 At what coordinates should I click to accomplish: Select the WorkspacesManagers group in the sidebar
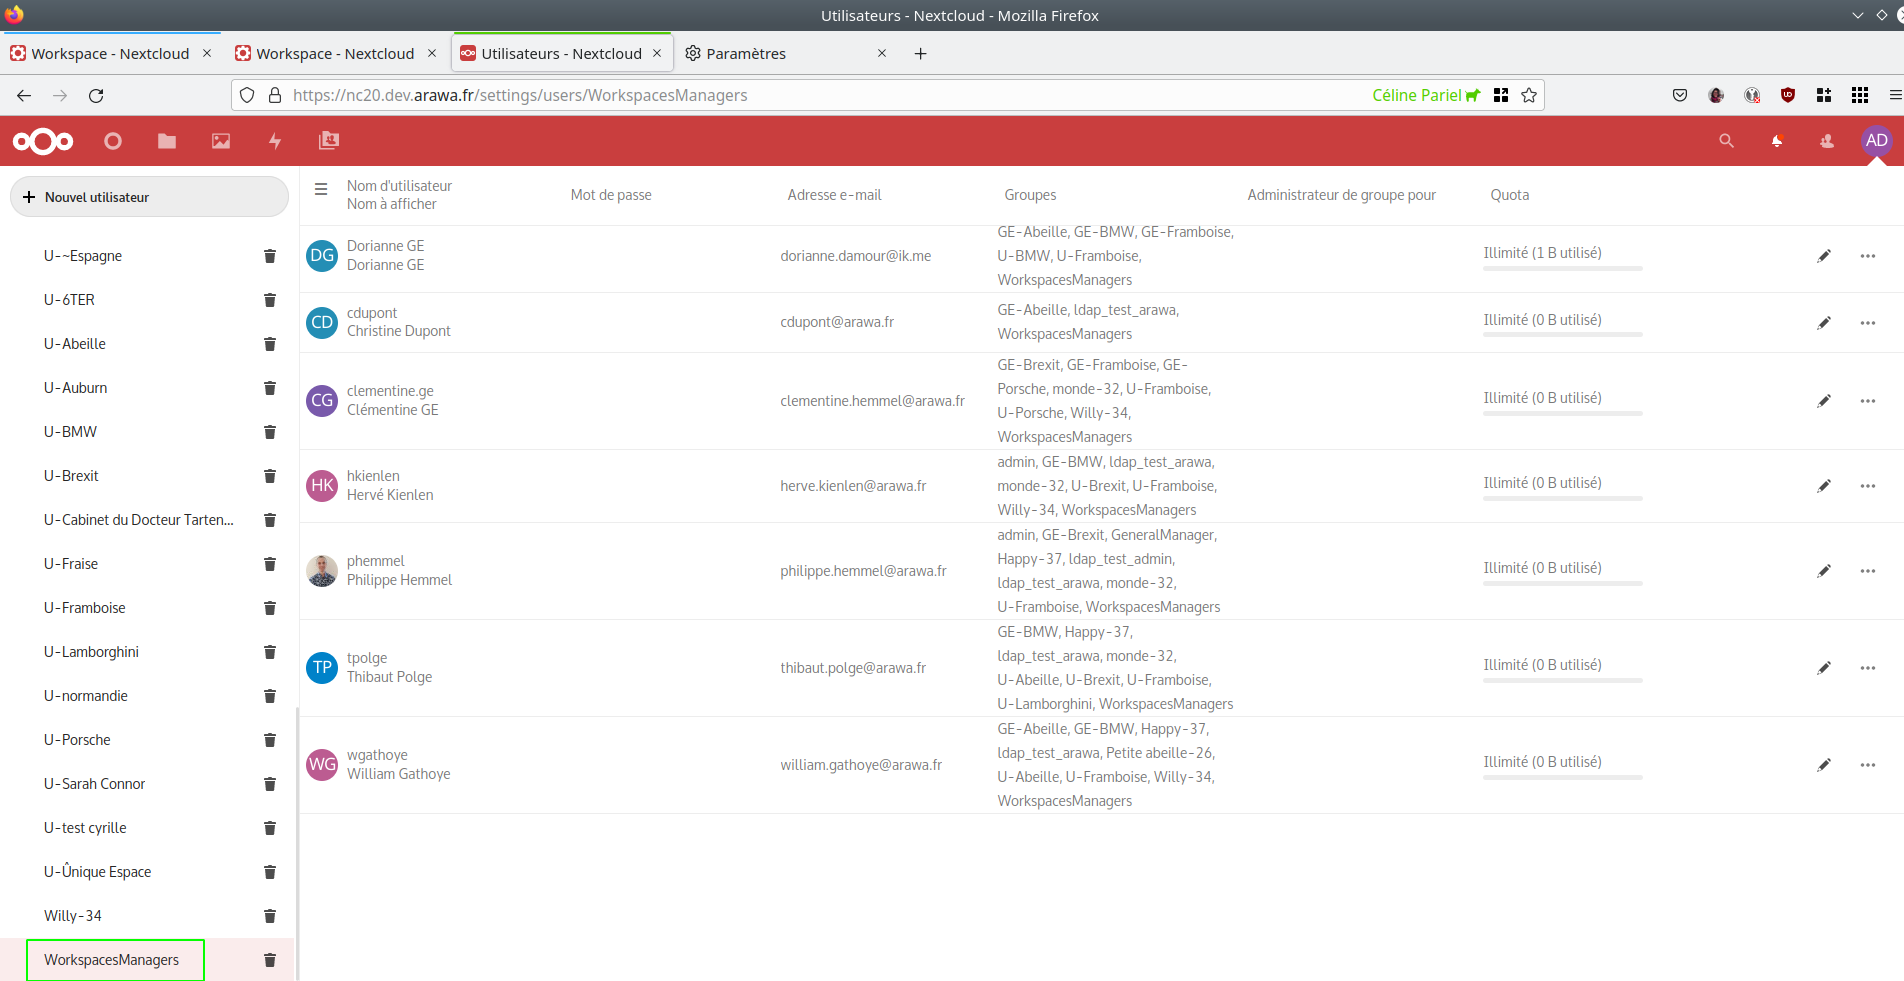111,959
